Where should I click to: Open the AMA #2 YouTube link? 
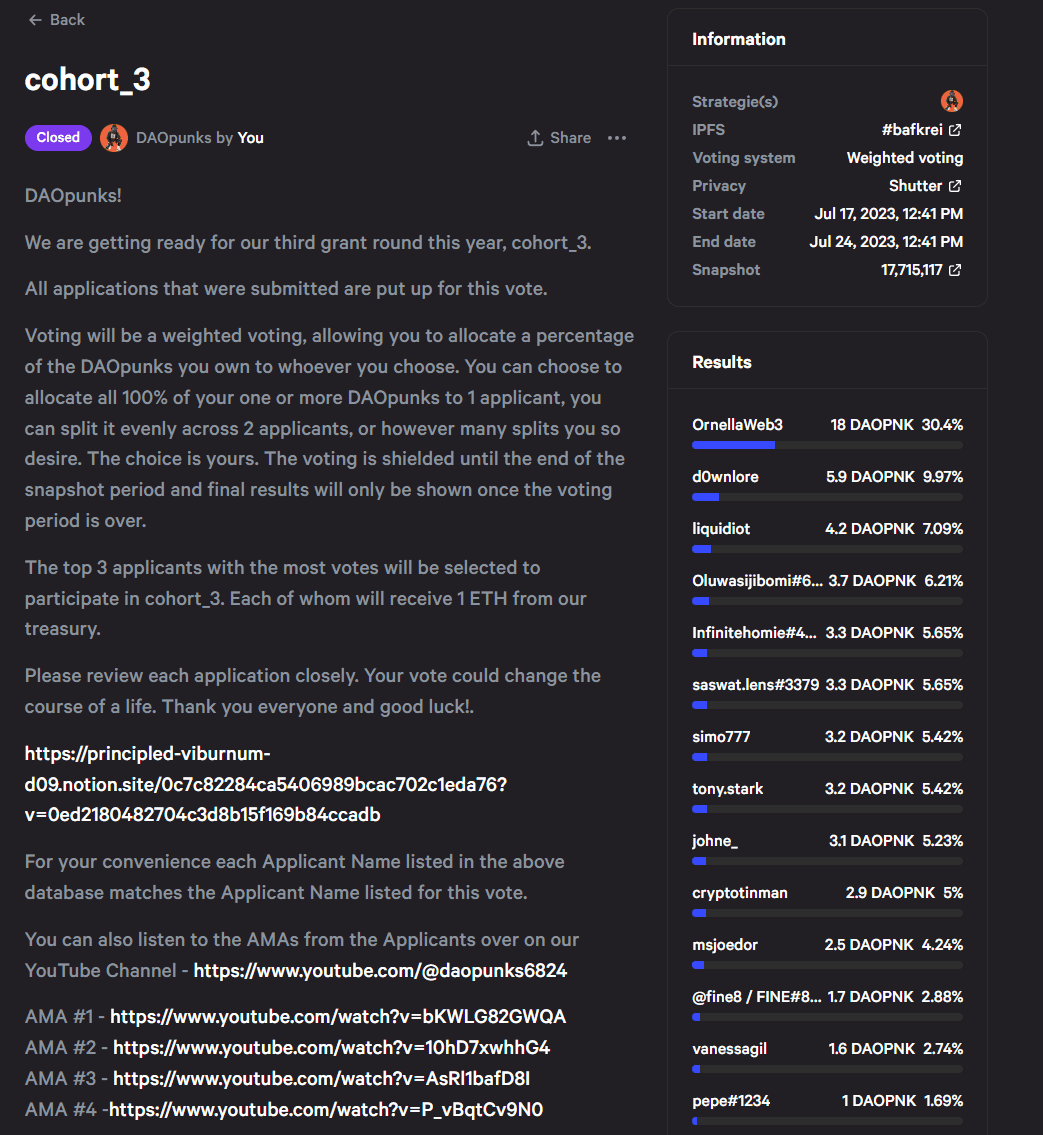332,1048
